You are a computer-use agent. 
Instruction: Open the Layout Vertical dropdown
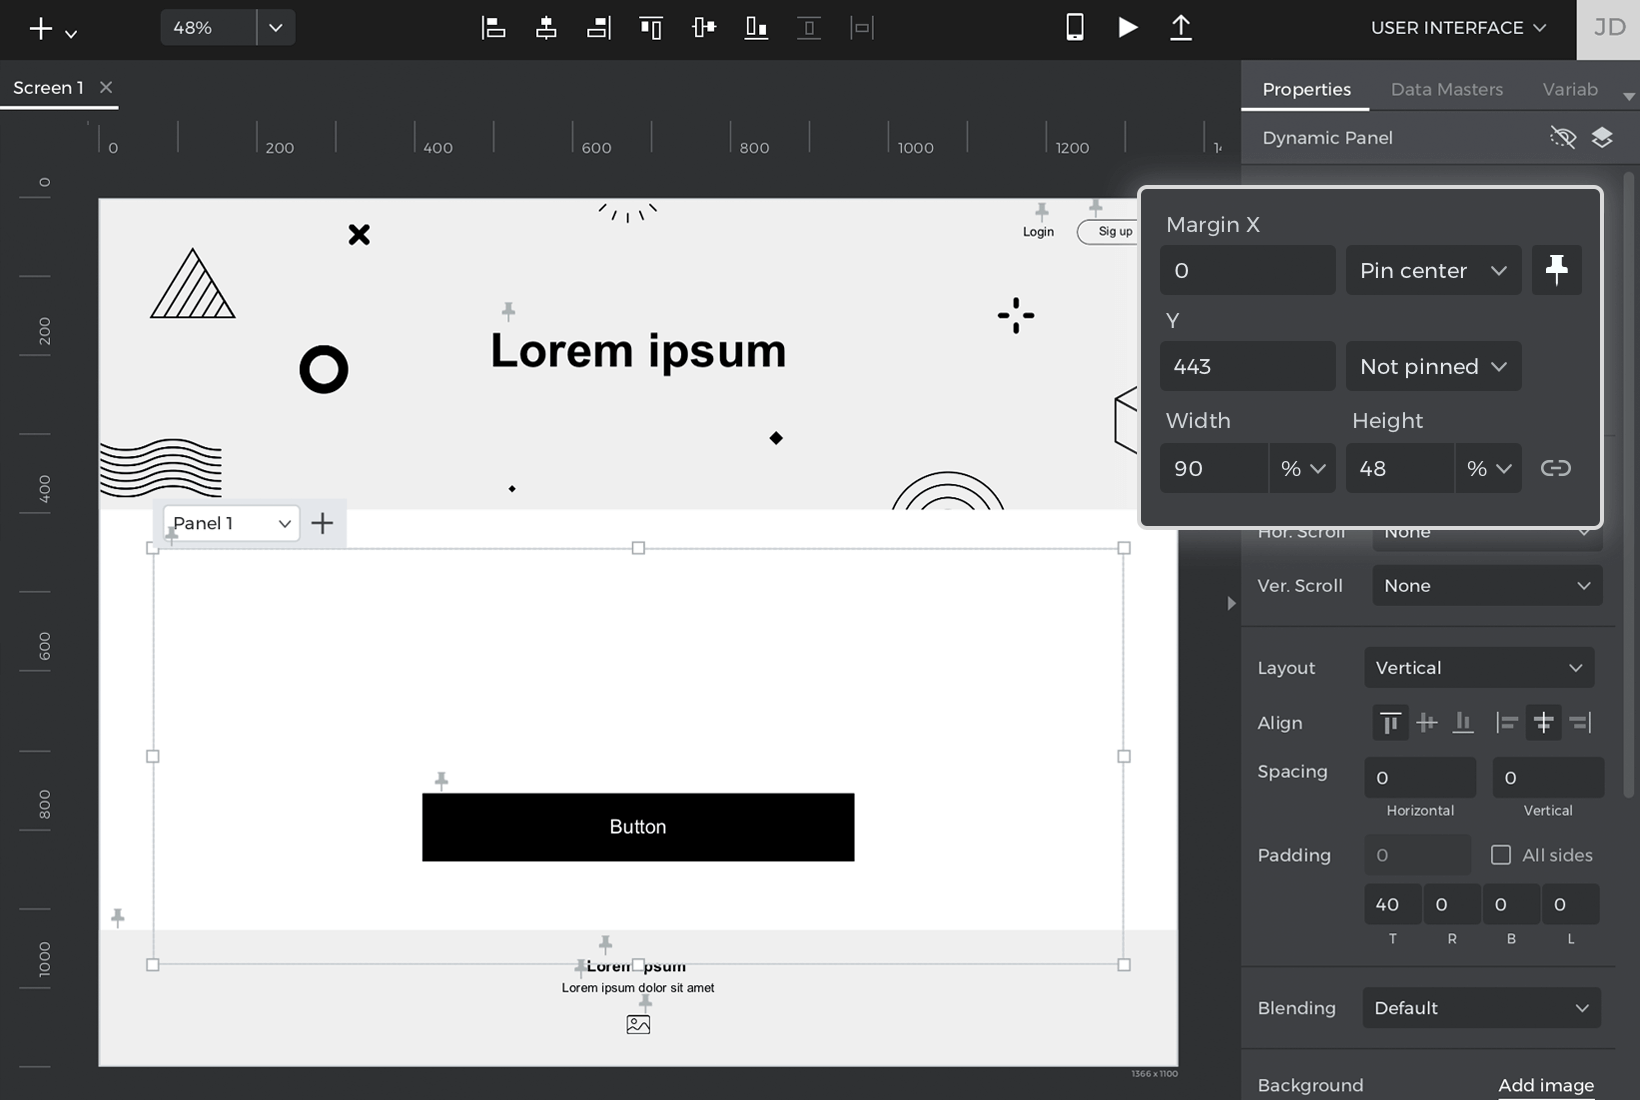(1479, 667)
